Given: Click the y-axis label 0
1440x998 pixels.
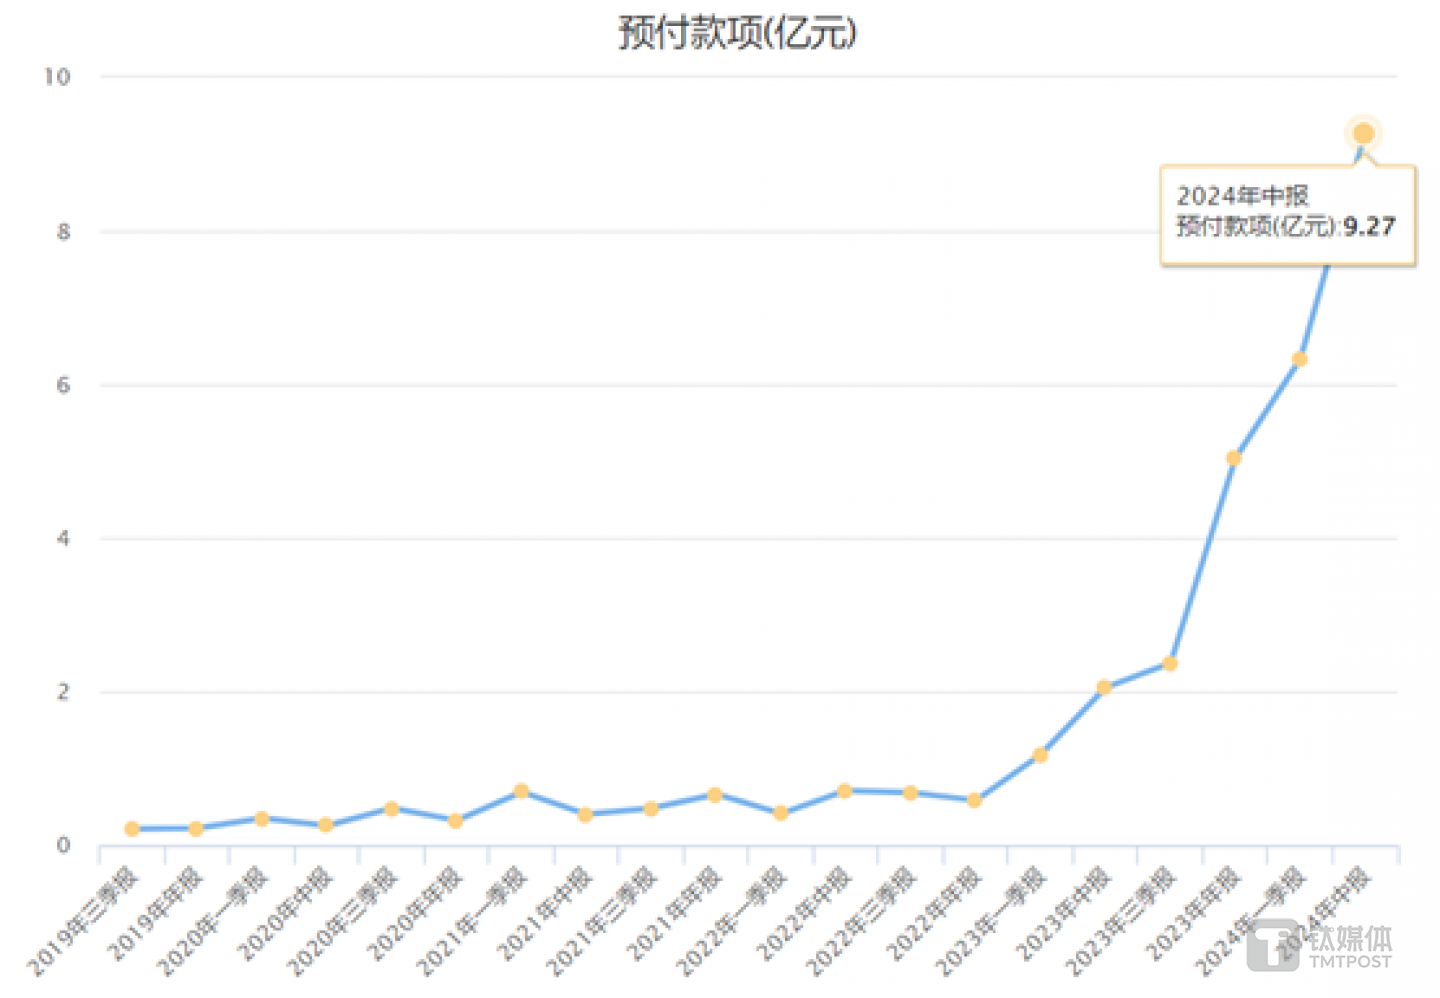Looking at the screenshot, I should [64, 846].
